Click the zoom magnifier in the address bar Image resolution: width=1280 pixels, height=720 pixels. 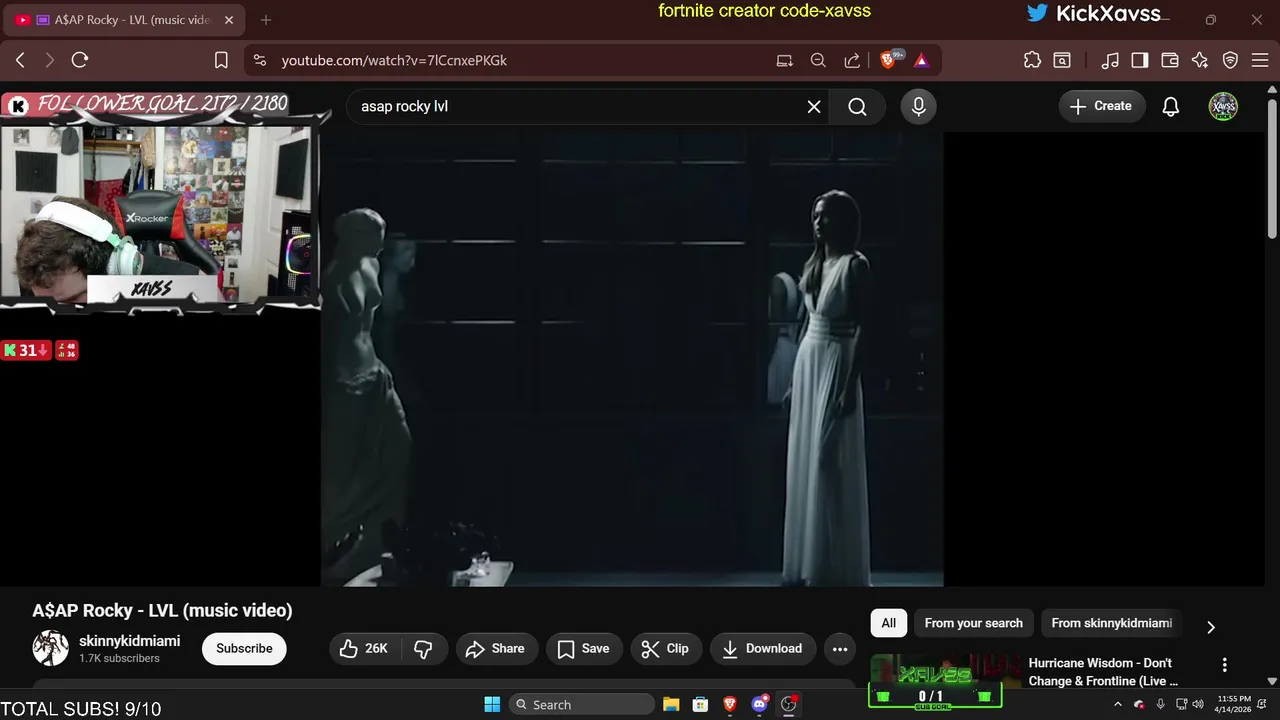coord(818,60)
